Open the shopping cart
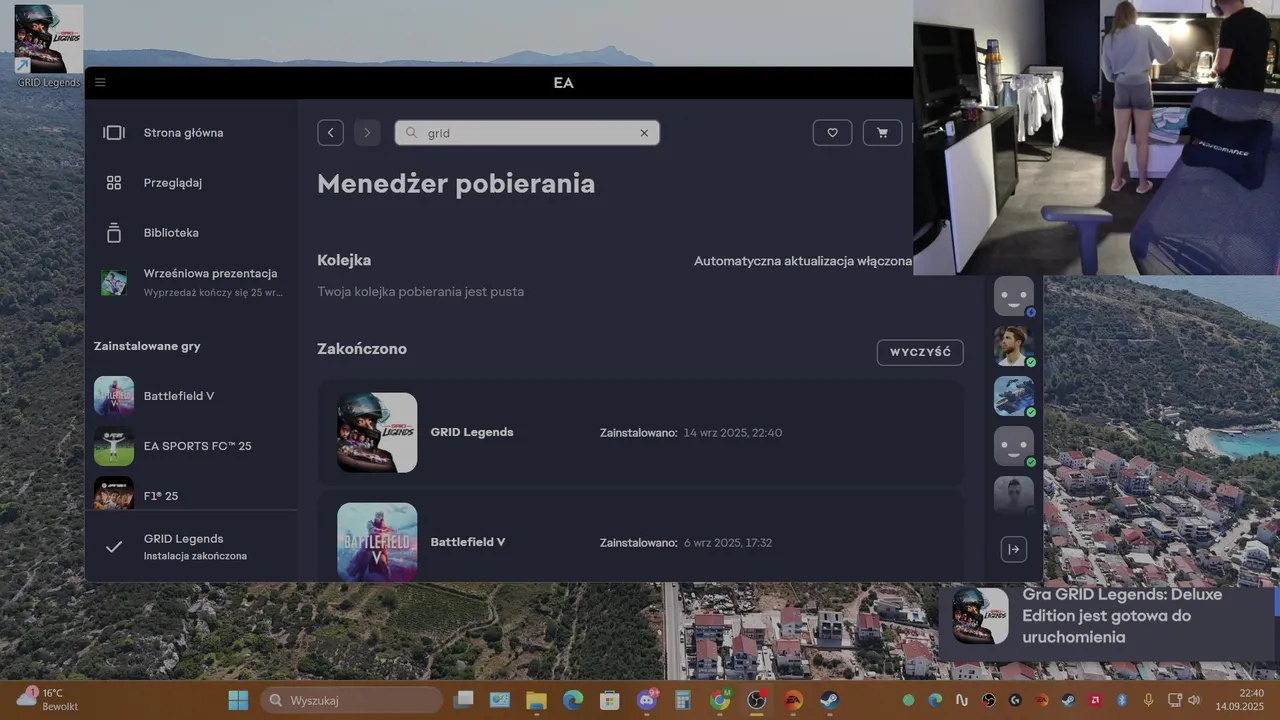The height and width of the screenshot is (720, 1280). [882, 132]
